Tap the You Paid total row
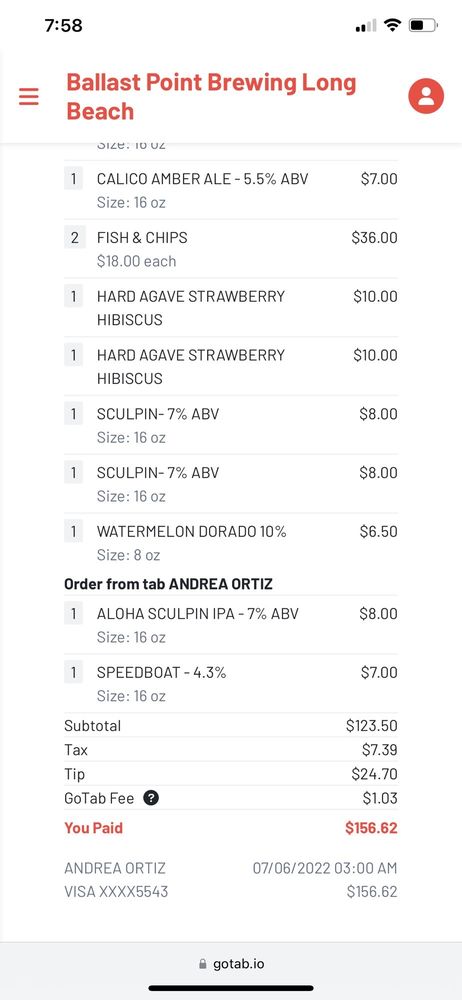The height and width of the screenshot is (1000, 462). (231, 828)
